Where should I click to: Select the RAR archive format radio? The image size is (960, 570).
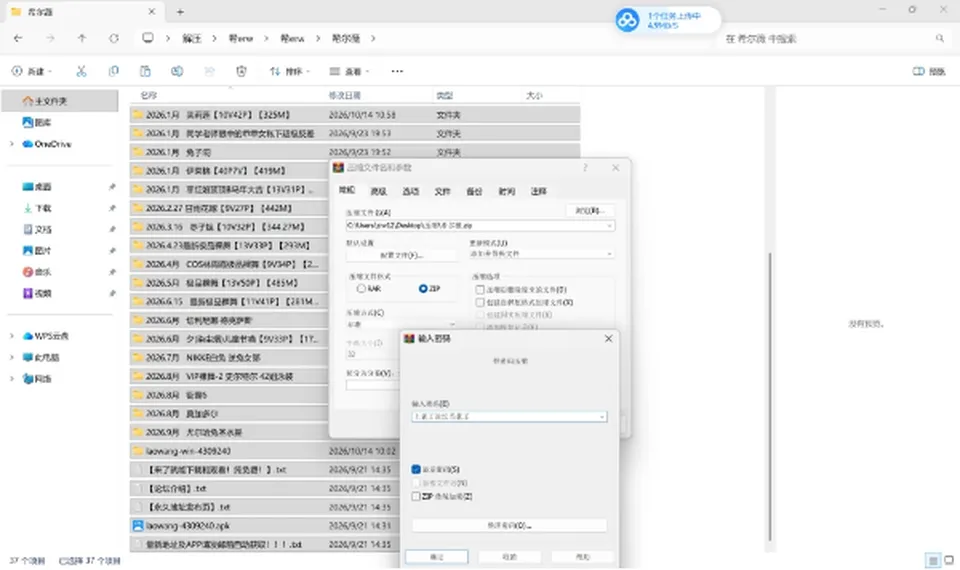point(361,288)
